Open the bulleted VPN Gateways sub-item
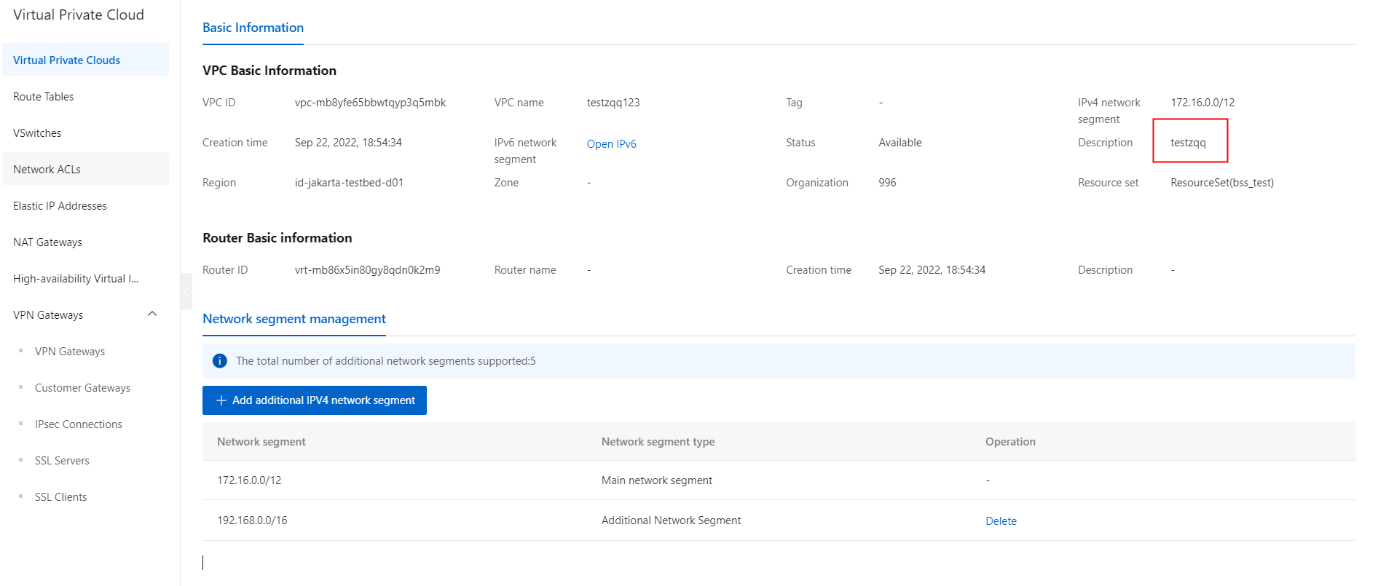The height and width of the screenshot is (586, 1378). (x=70, y=352)
